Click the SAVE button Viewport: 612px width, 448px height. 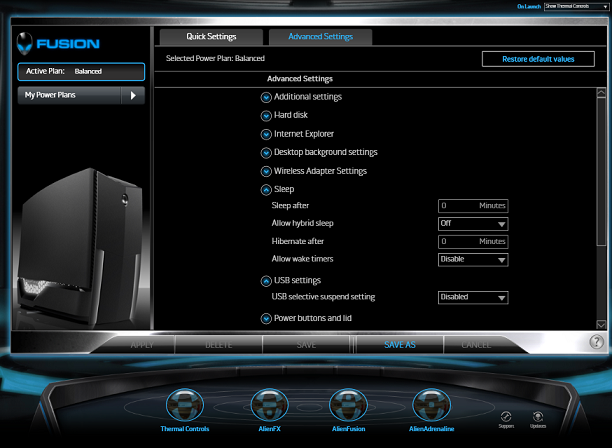point(306,345)
